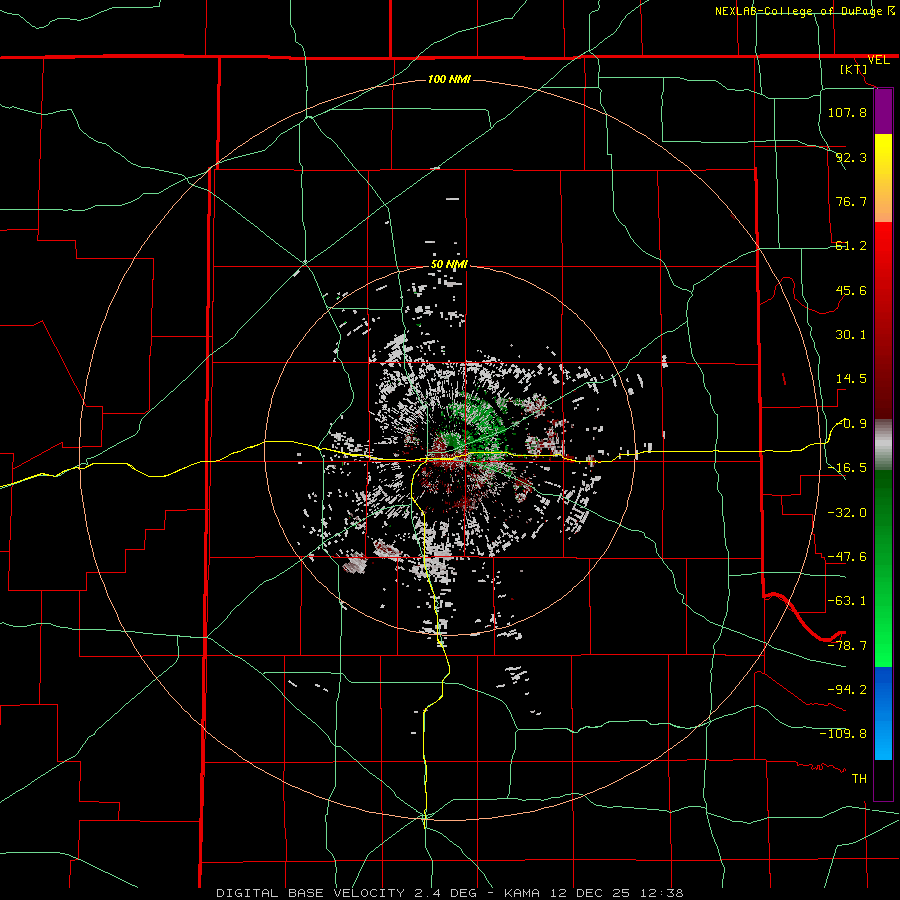Screen dimensions: 900x900
Task: Click the 45.6 velocity scale value
Action: click(x=851, y=290)
